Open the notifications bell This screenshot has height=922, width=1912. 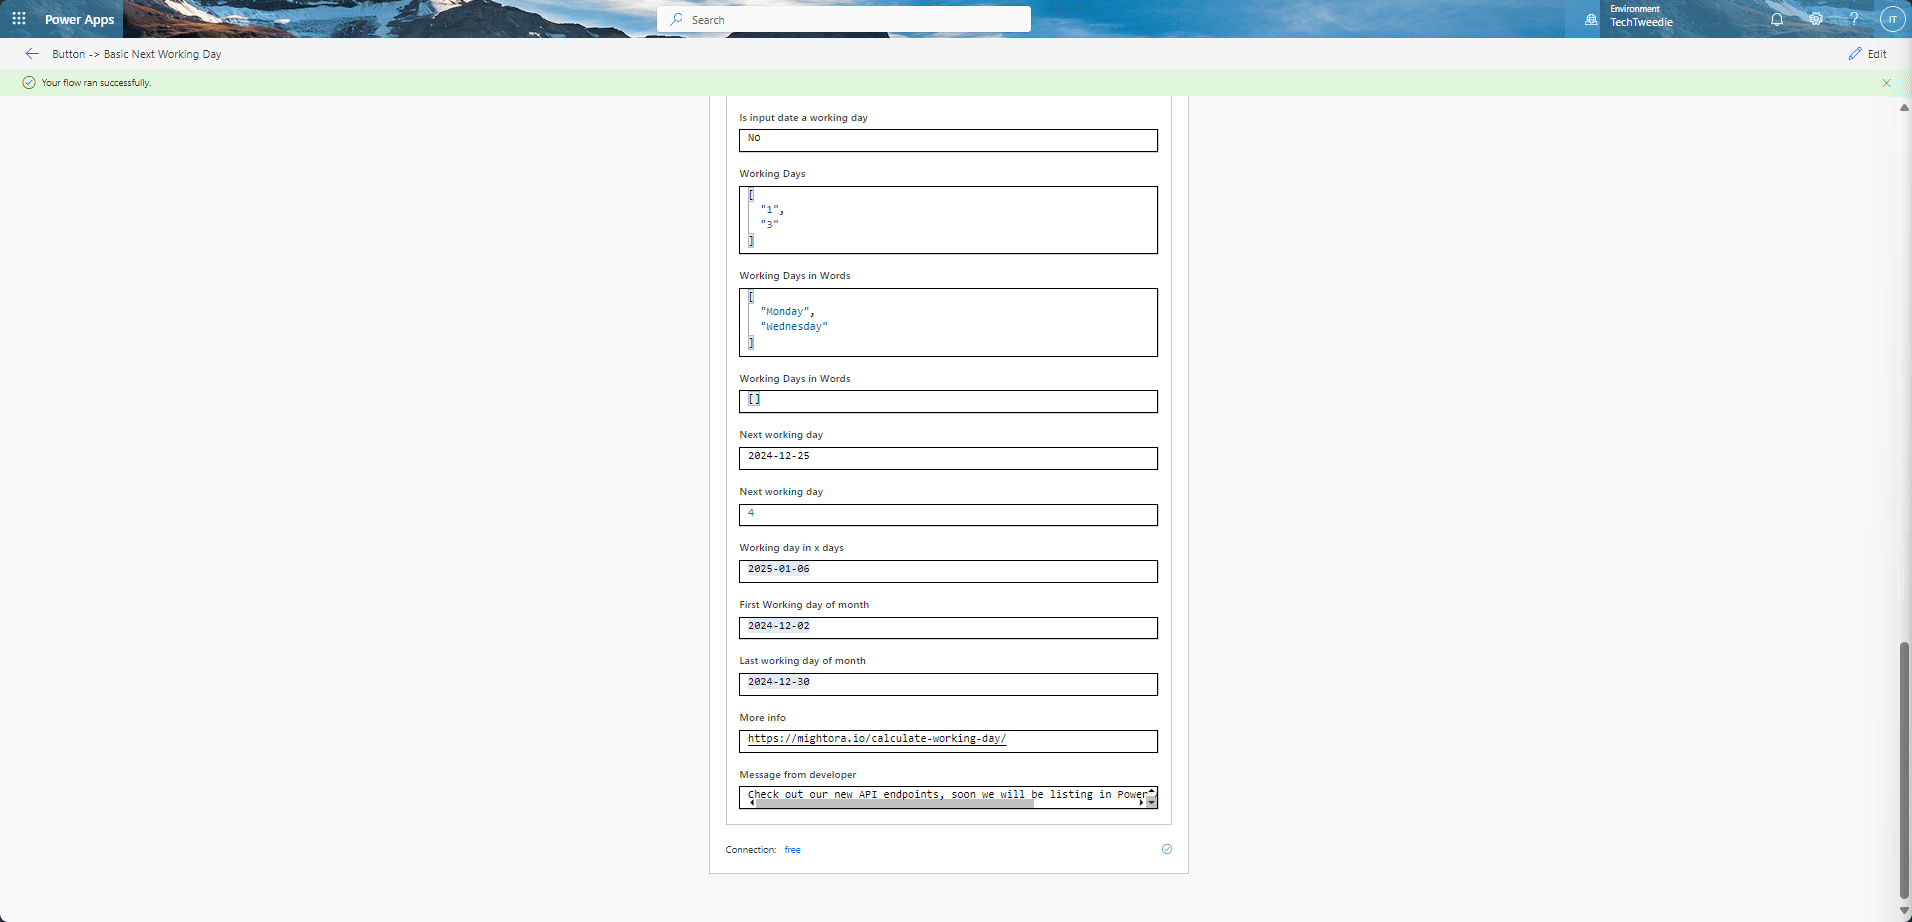click(x=1778, y=19)
